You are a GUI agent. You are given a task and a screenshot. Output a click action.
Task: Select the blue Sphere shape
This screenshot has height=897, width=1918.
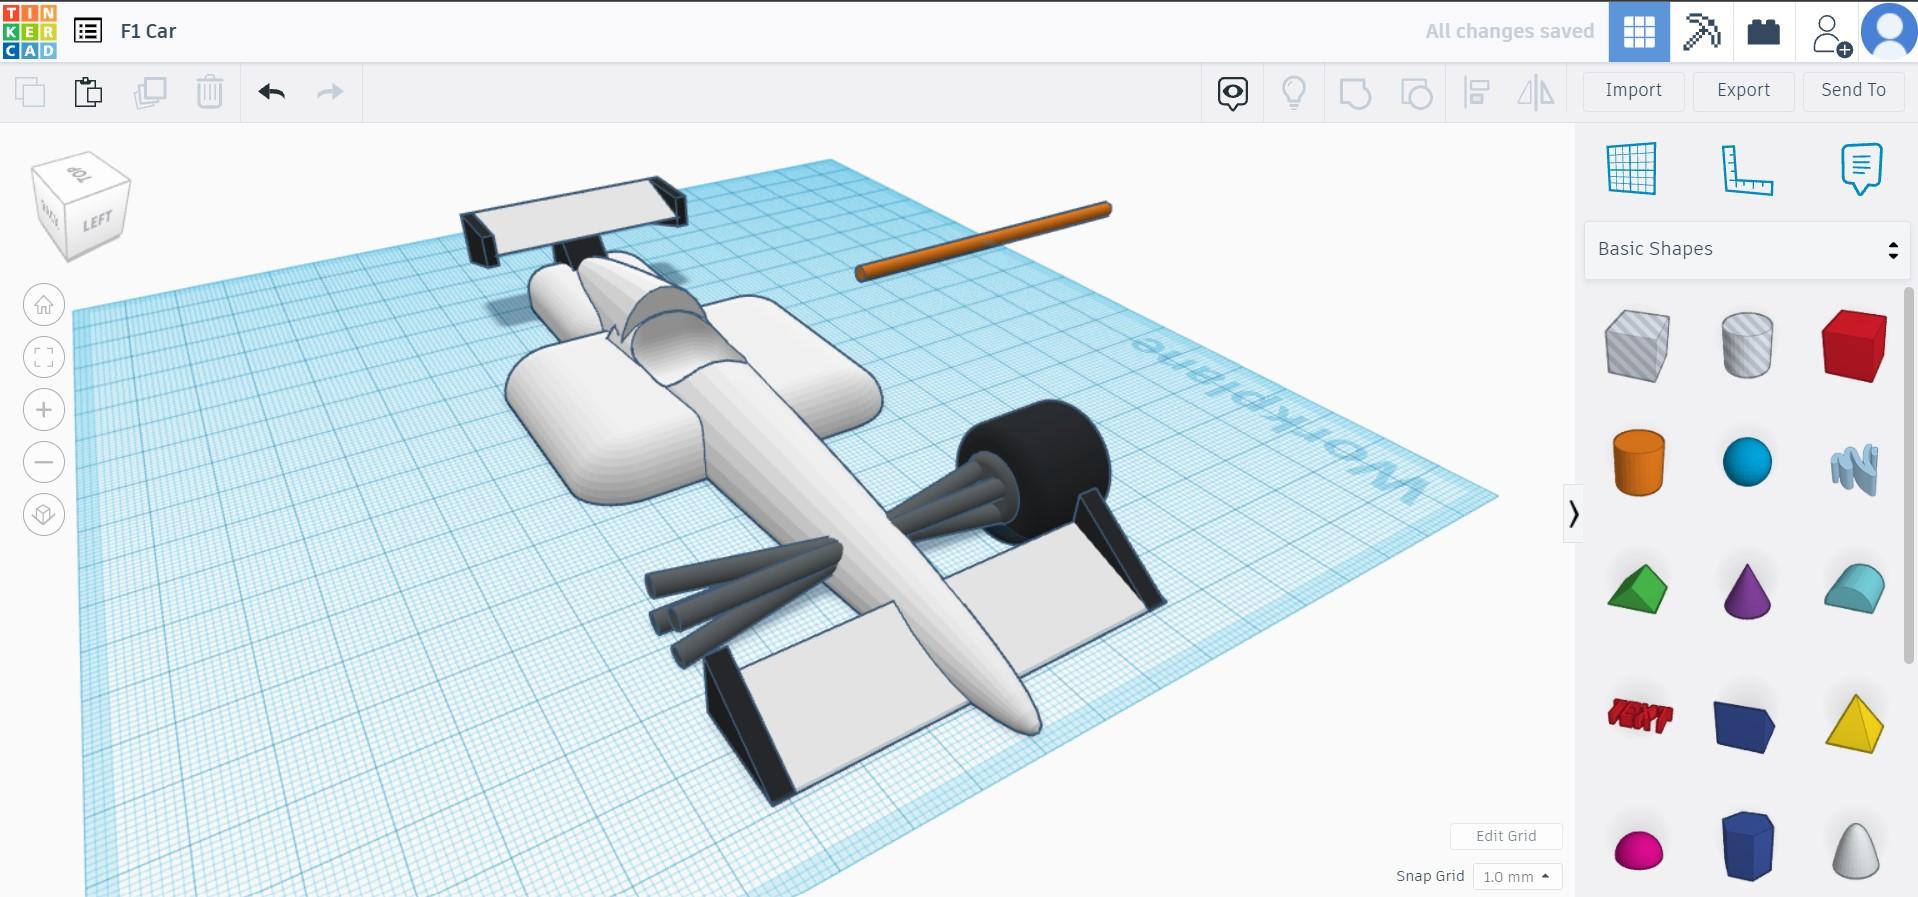coord(1747,462)
